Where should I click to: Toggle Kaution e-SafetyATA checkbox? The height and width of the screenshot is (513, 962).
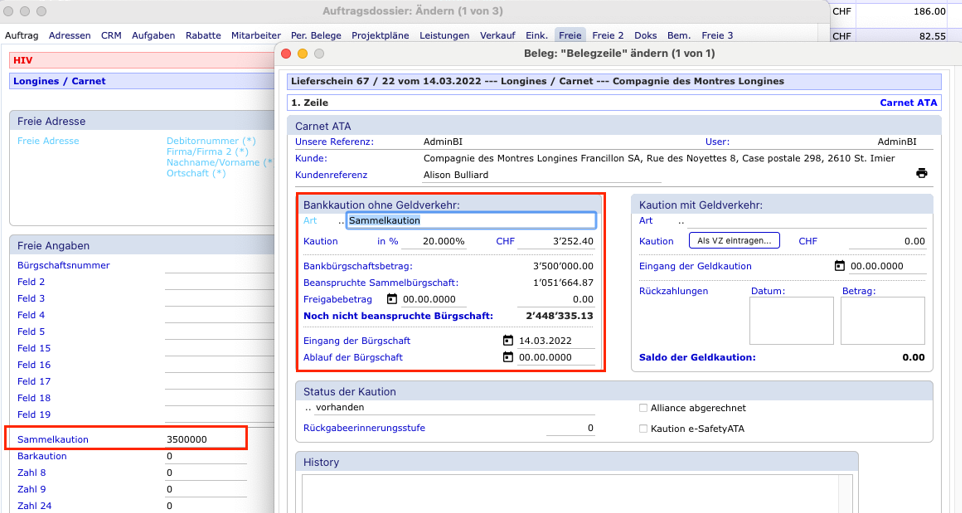pyautogui.click(x=643, y=428)
